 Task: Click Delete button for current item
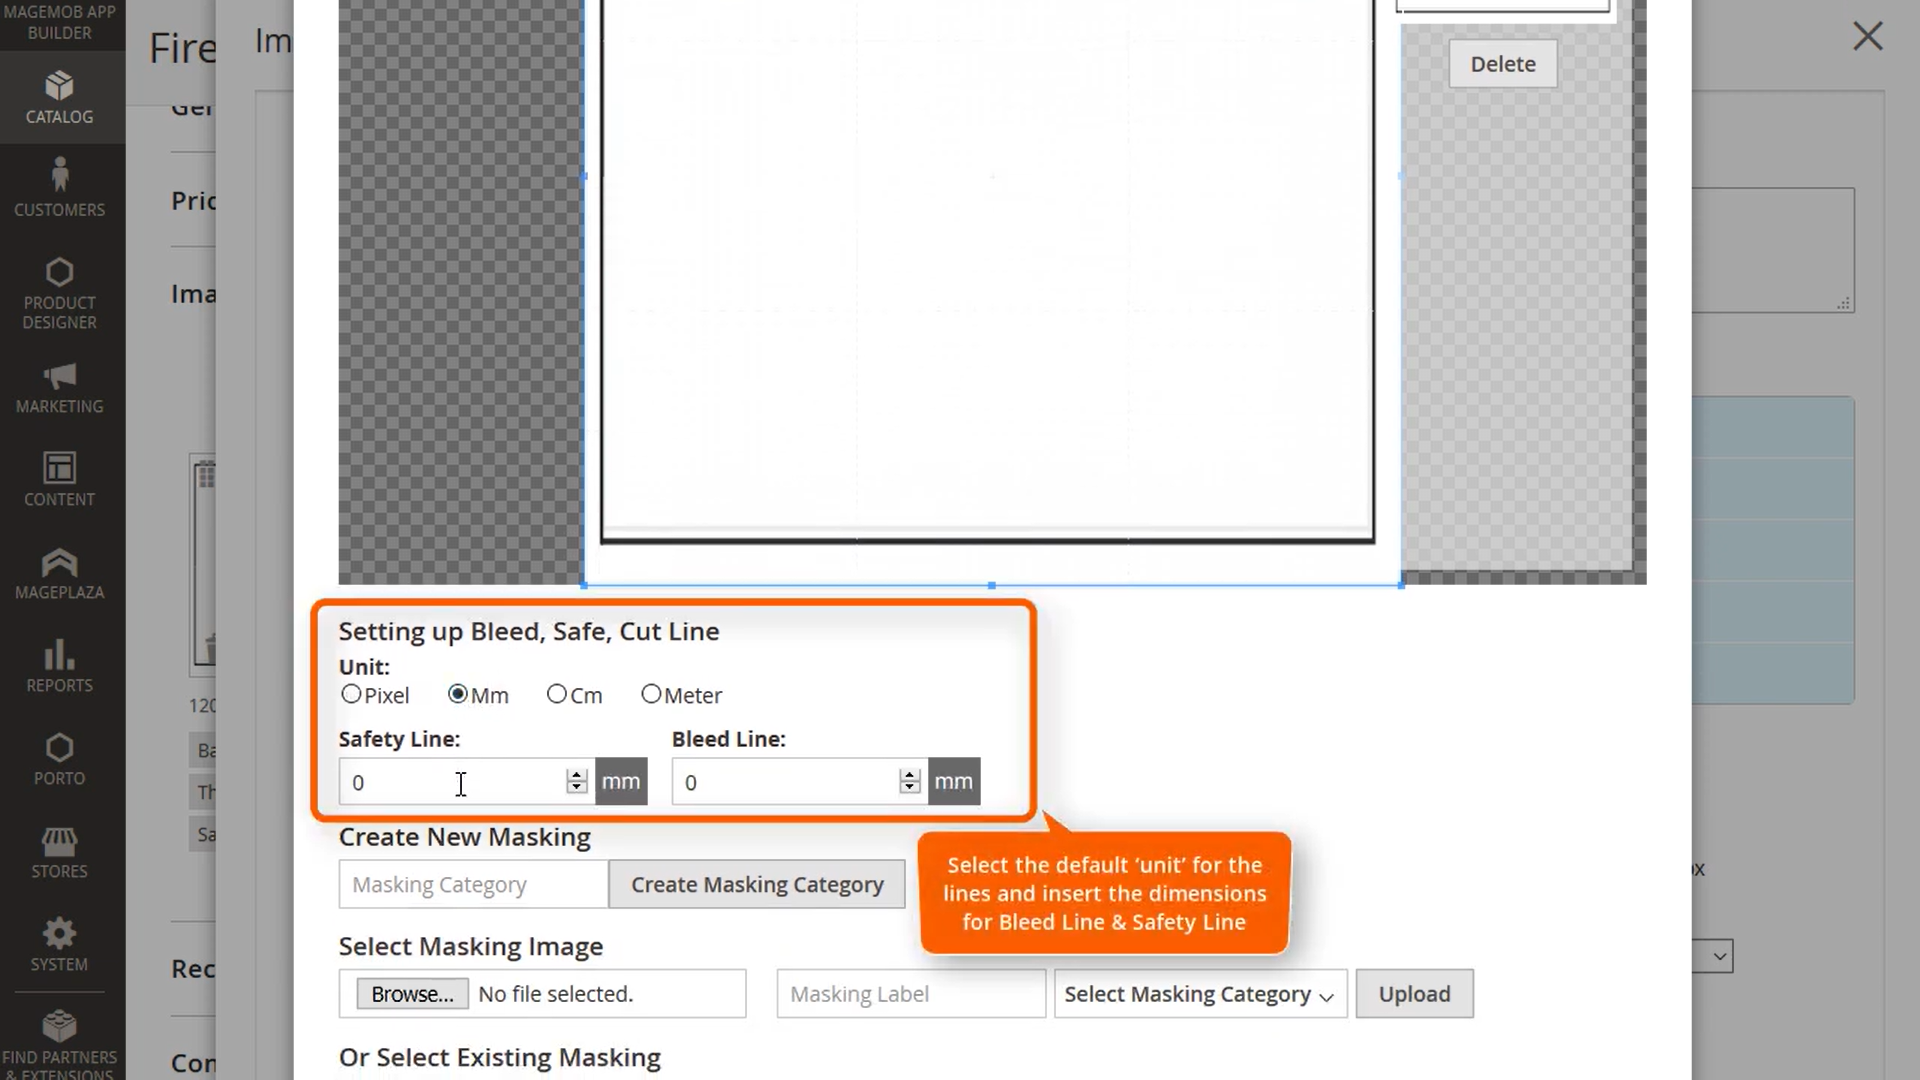pyautogui.click(x=1502, y=62)
